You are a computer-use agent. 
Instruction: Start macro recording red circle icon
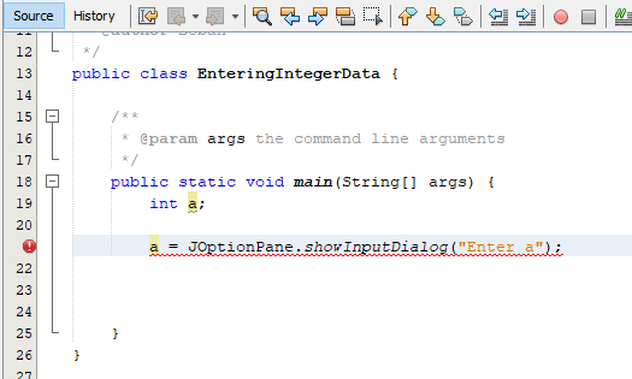[561, 17]
